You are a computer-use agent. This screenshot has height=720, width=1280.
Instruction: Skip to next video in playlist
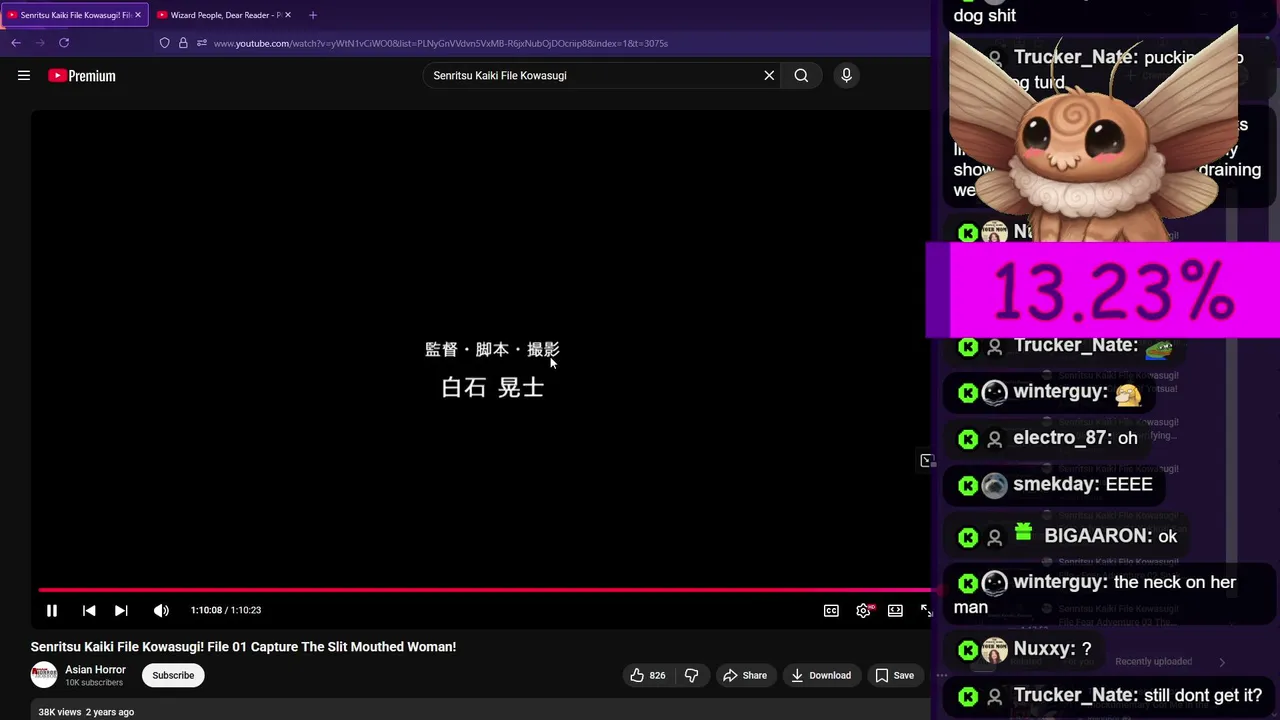(121, 610)
